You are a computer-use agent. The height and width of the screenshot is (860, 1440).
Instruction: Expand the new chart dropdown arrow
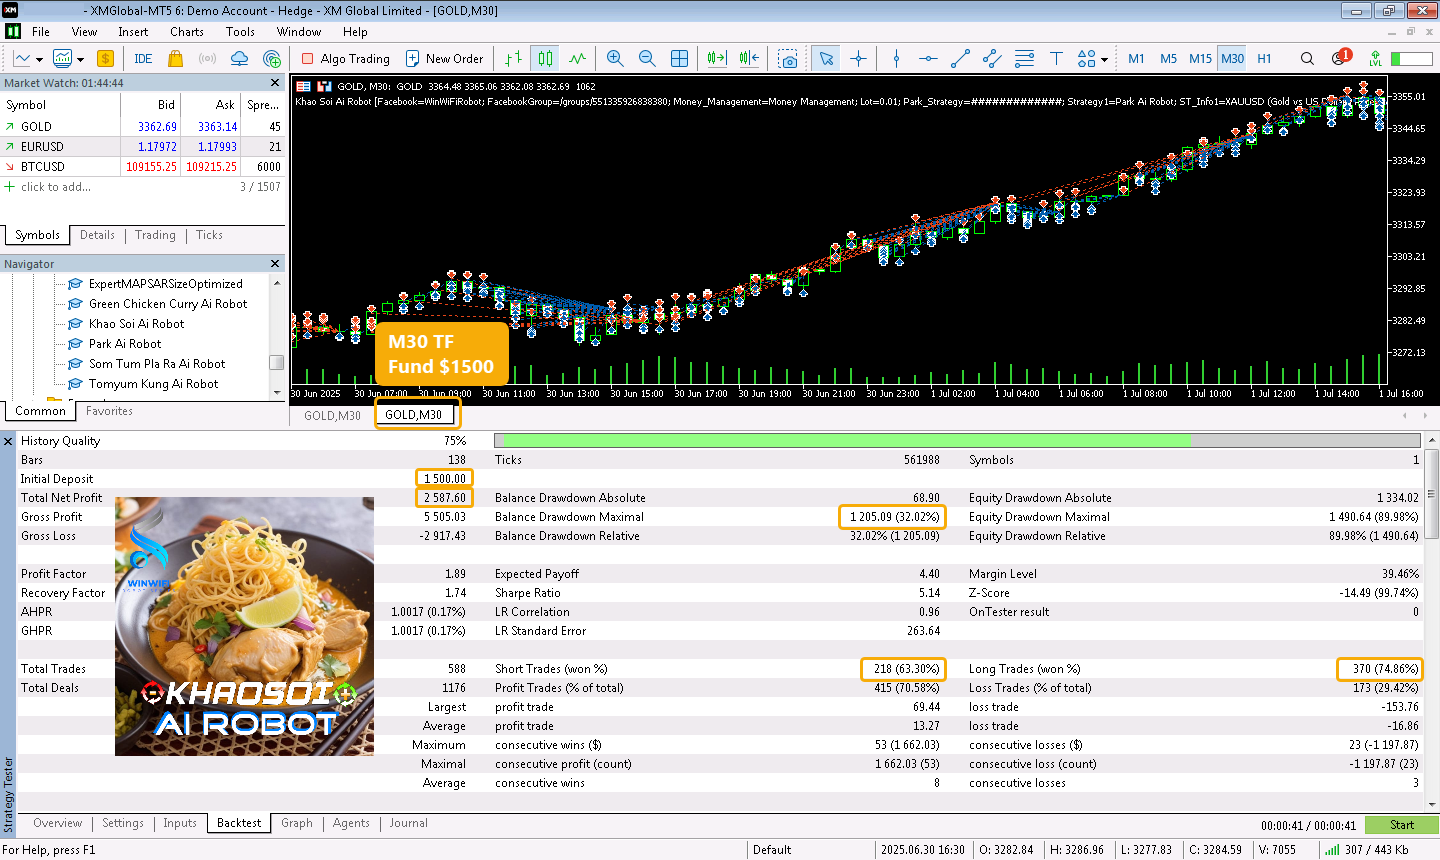click(39, 60)
